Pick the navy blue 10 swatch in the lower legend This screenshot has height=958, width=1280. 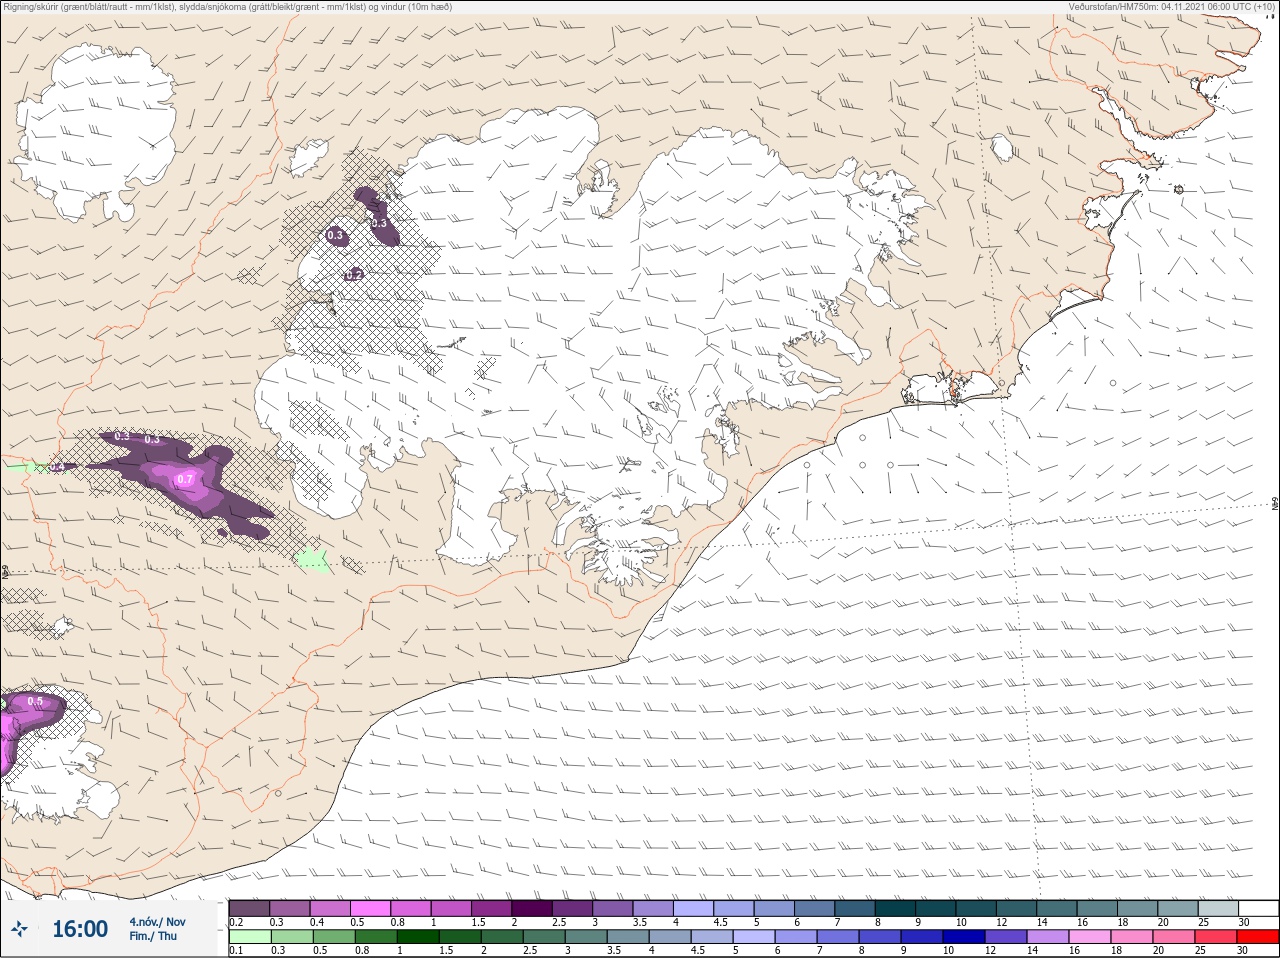(963, 937)
